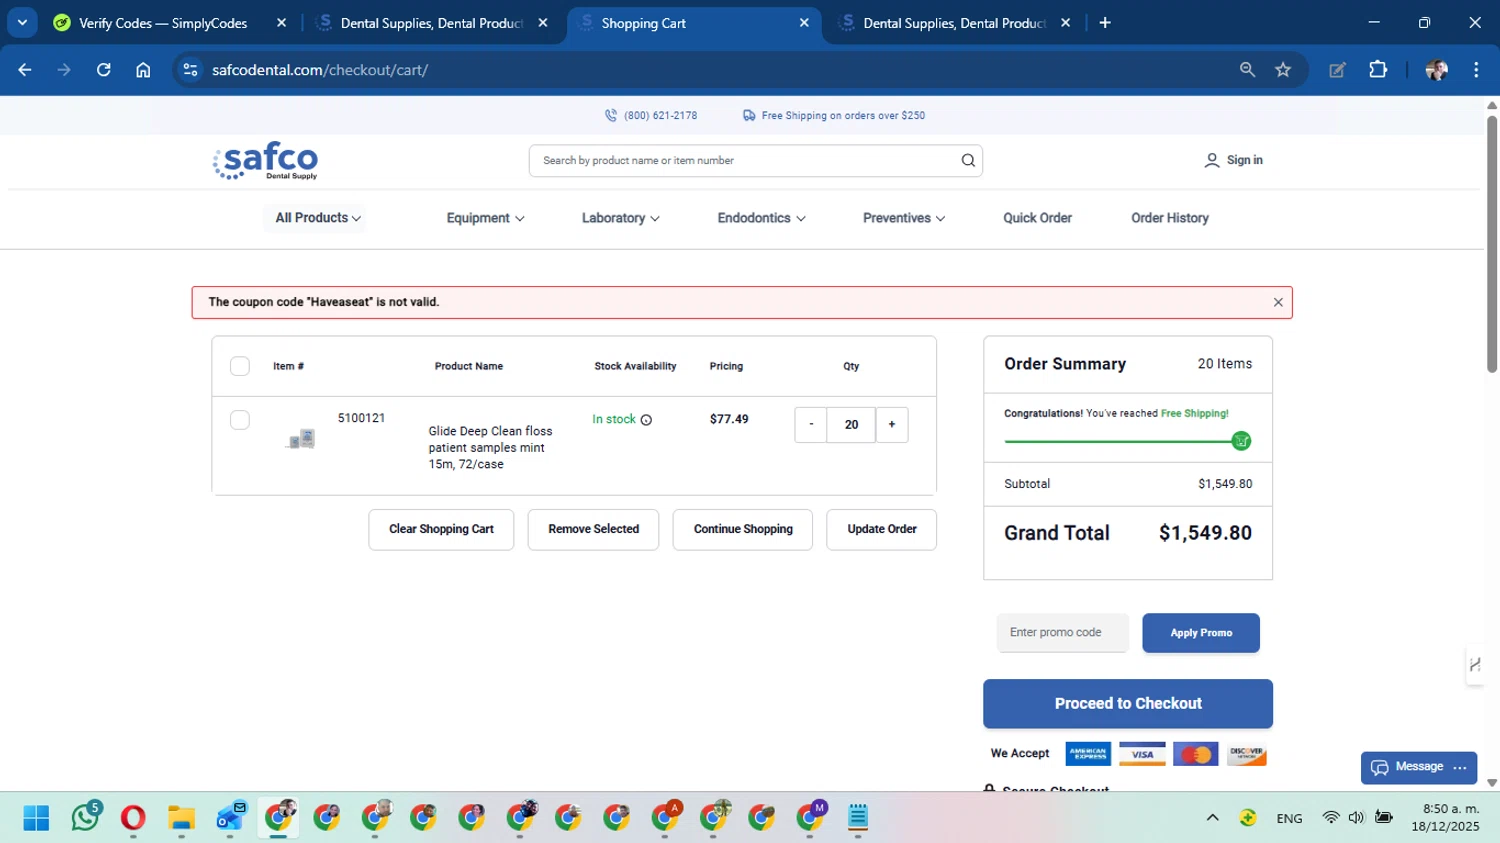Click the free shipping progress bar marker
Screen dimensions: 1500x843
point(1241,441)
